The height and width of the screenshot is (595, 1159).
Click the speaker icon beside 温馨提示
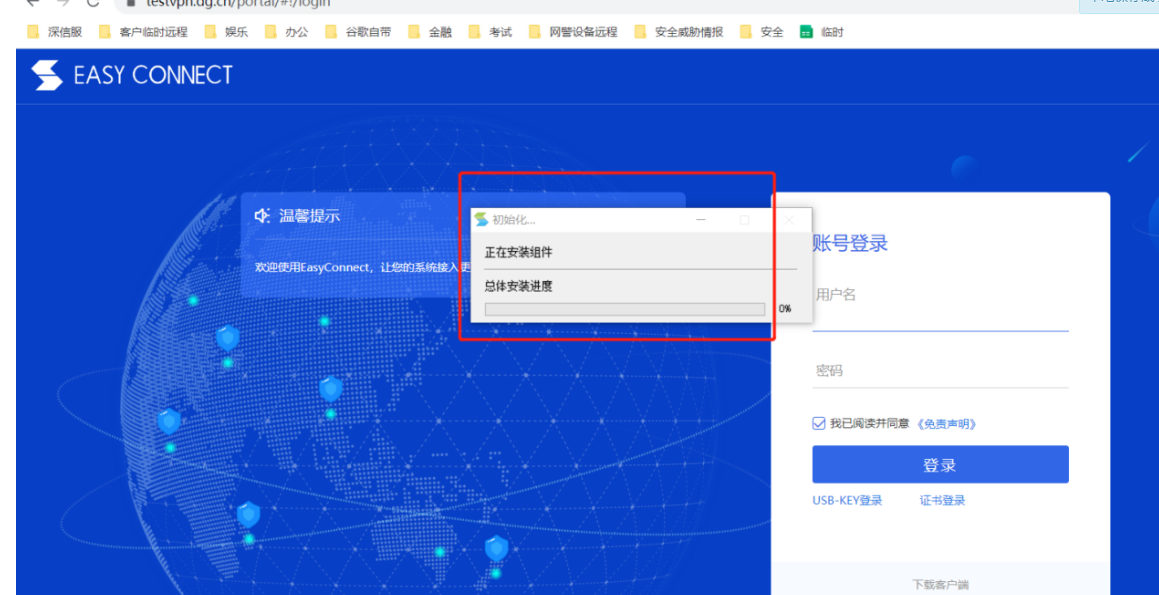click(x=262, y=216)
